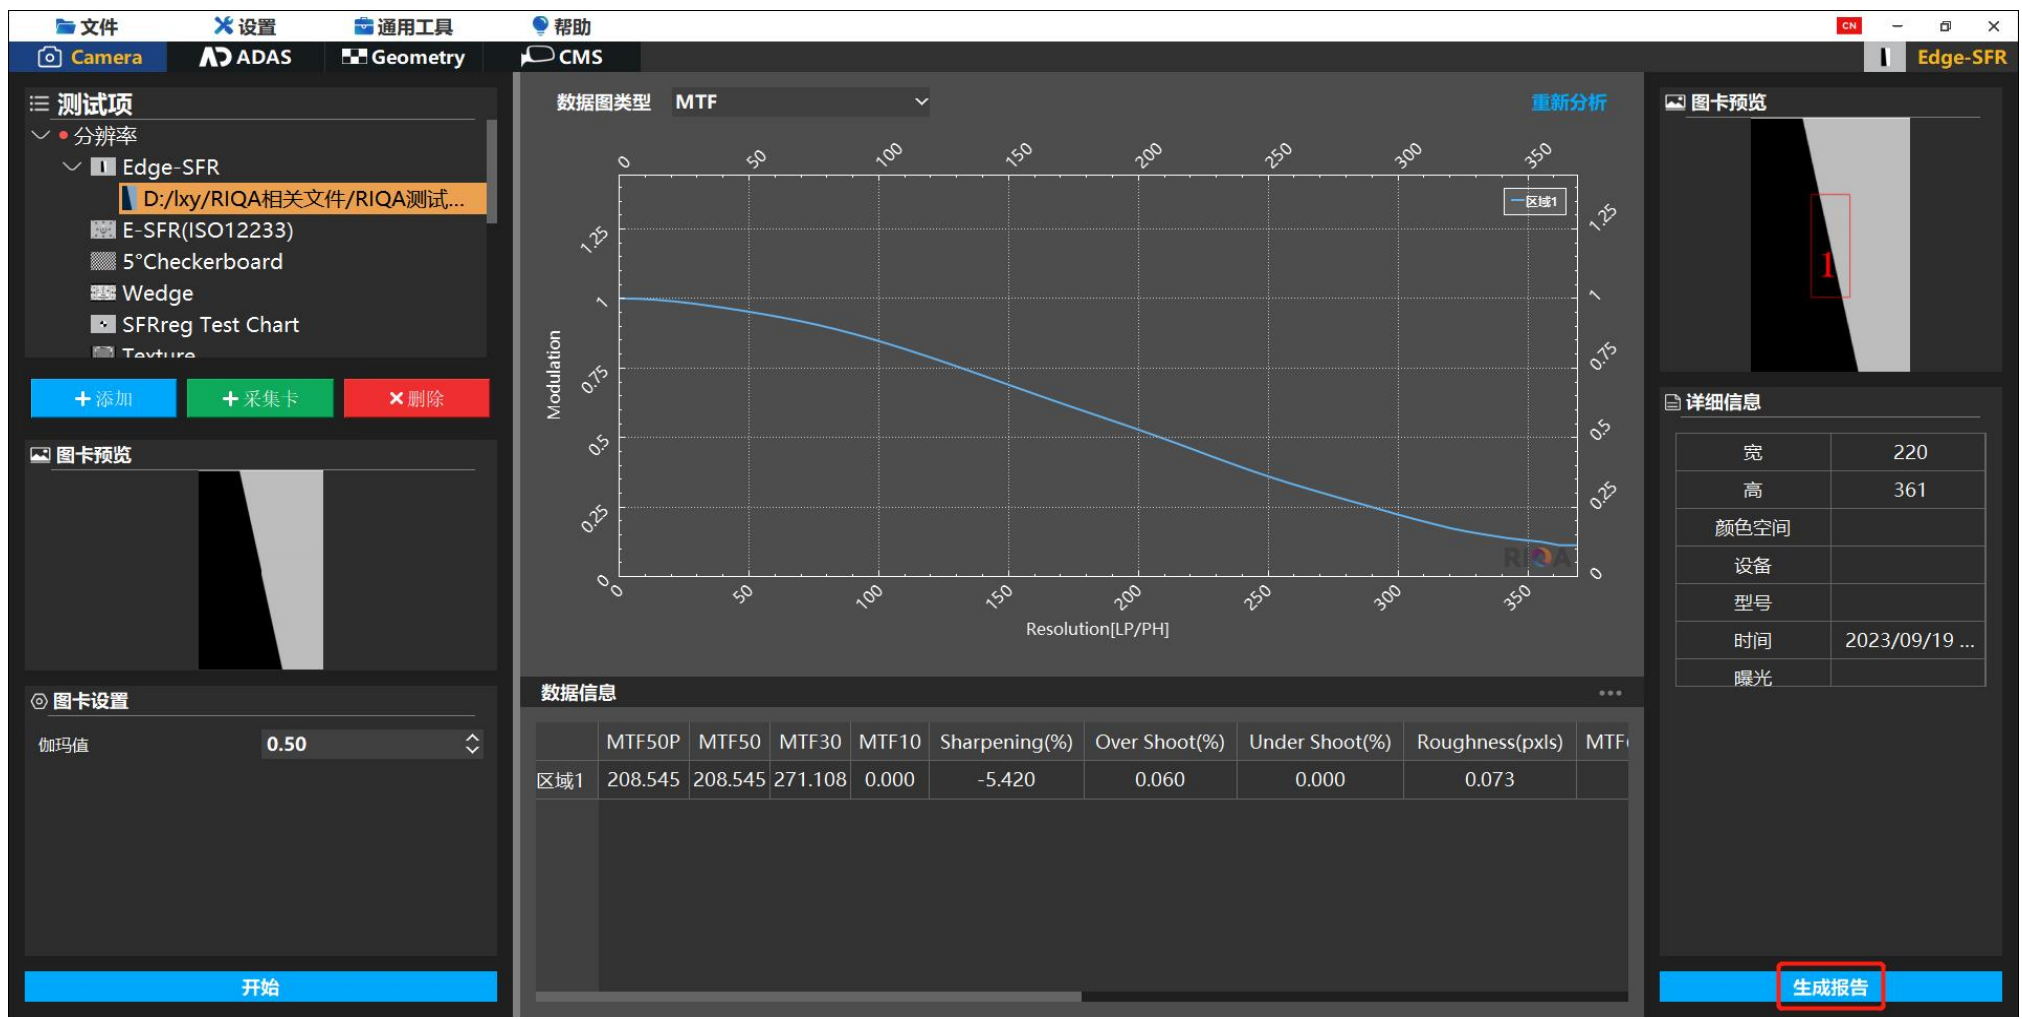2022x1019 pixels.
Task: Select the loaded D:/lxy/RIQA file entry
Action: click(x=302, y=199)
